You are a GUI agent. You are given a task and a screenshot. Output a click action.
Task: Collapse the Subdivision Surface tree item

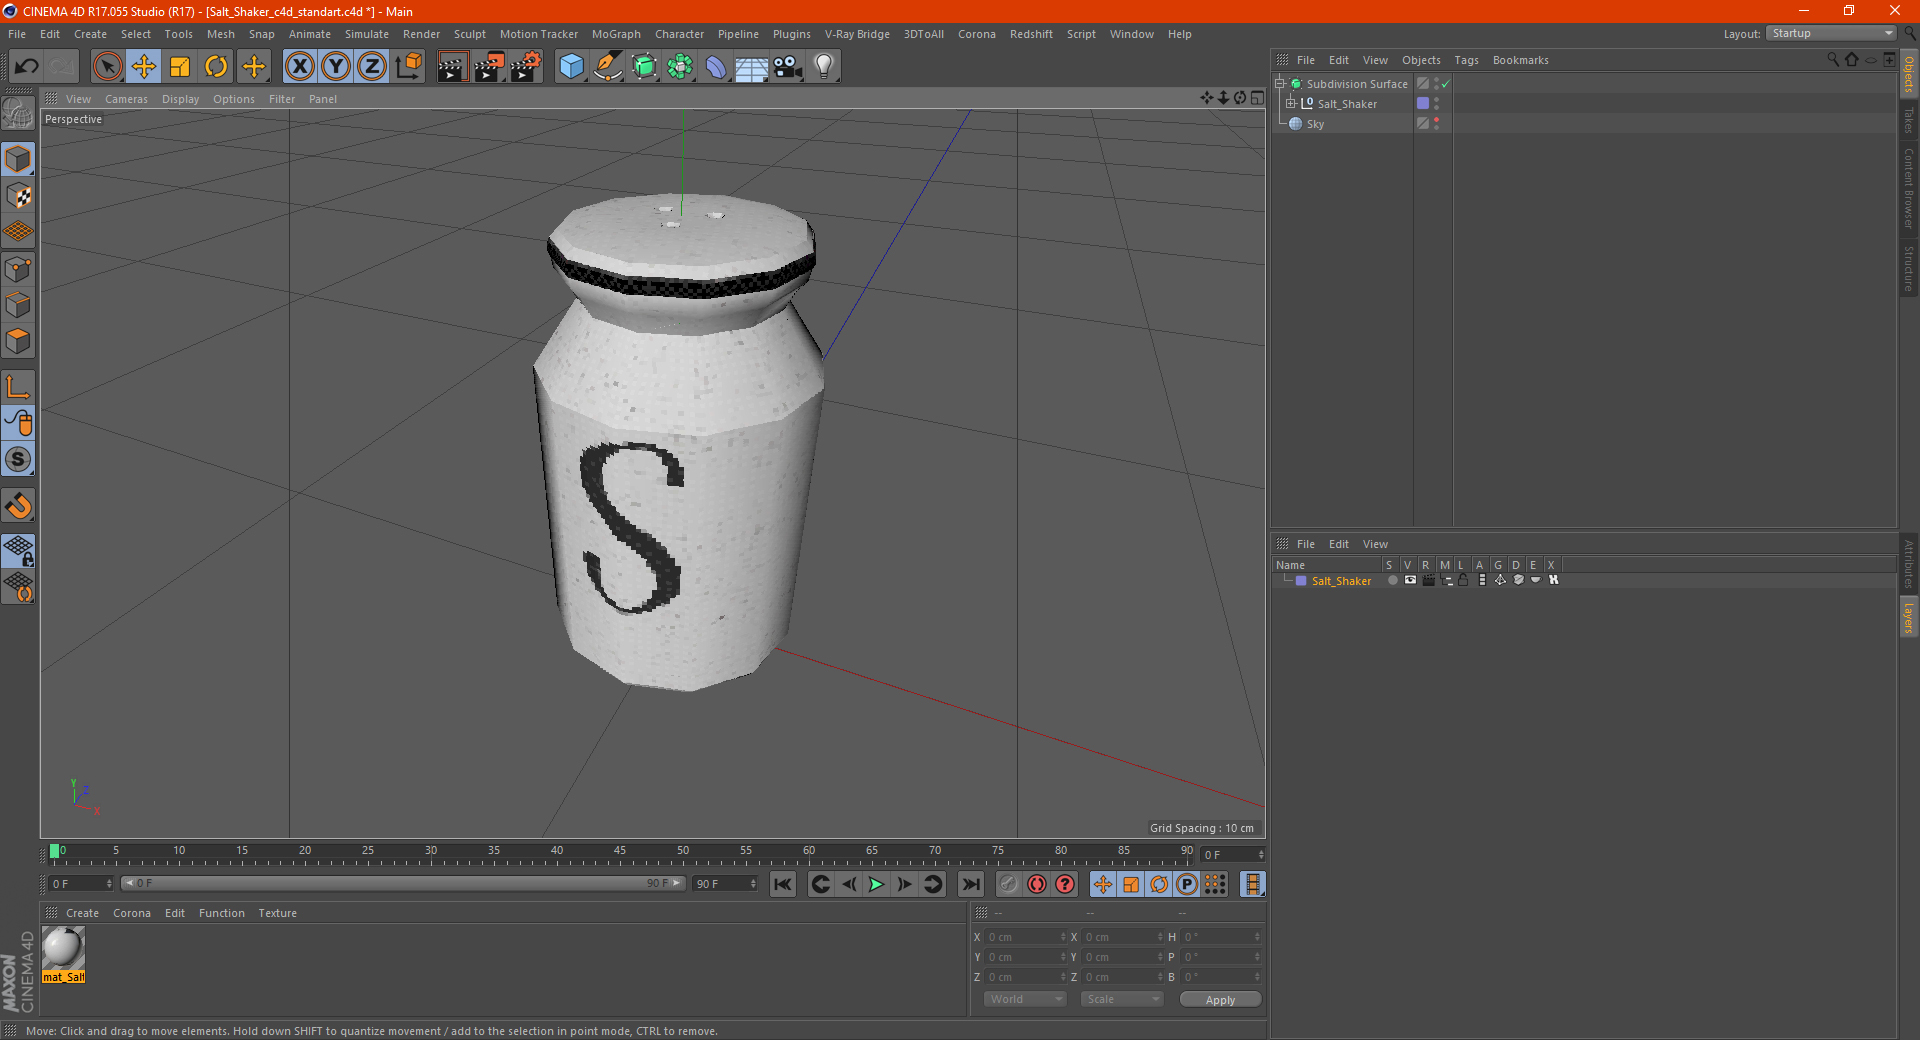click(1280, 84)
